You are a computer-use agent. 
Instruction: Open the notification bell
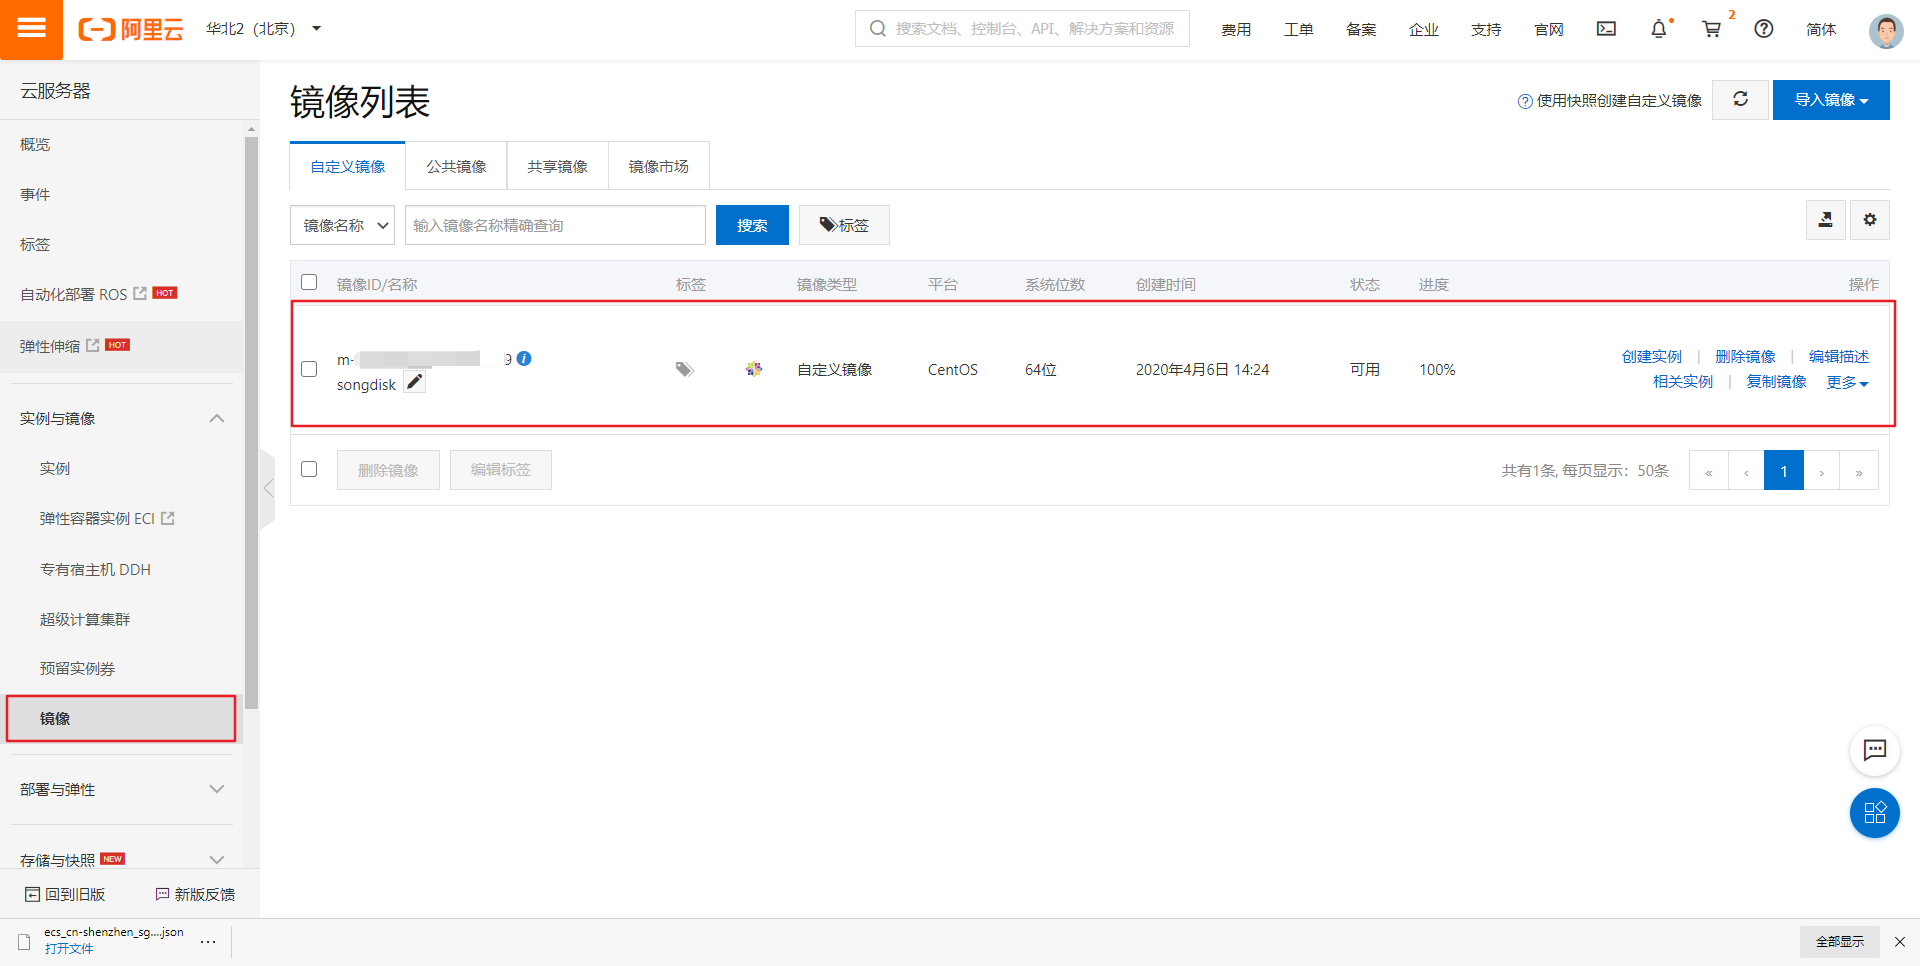(1659, 29)
